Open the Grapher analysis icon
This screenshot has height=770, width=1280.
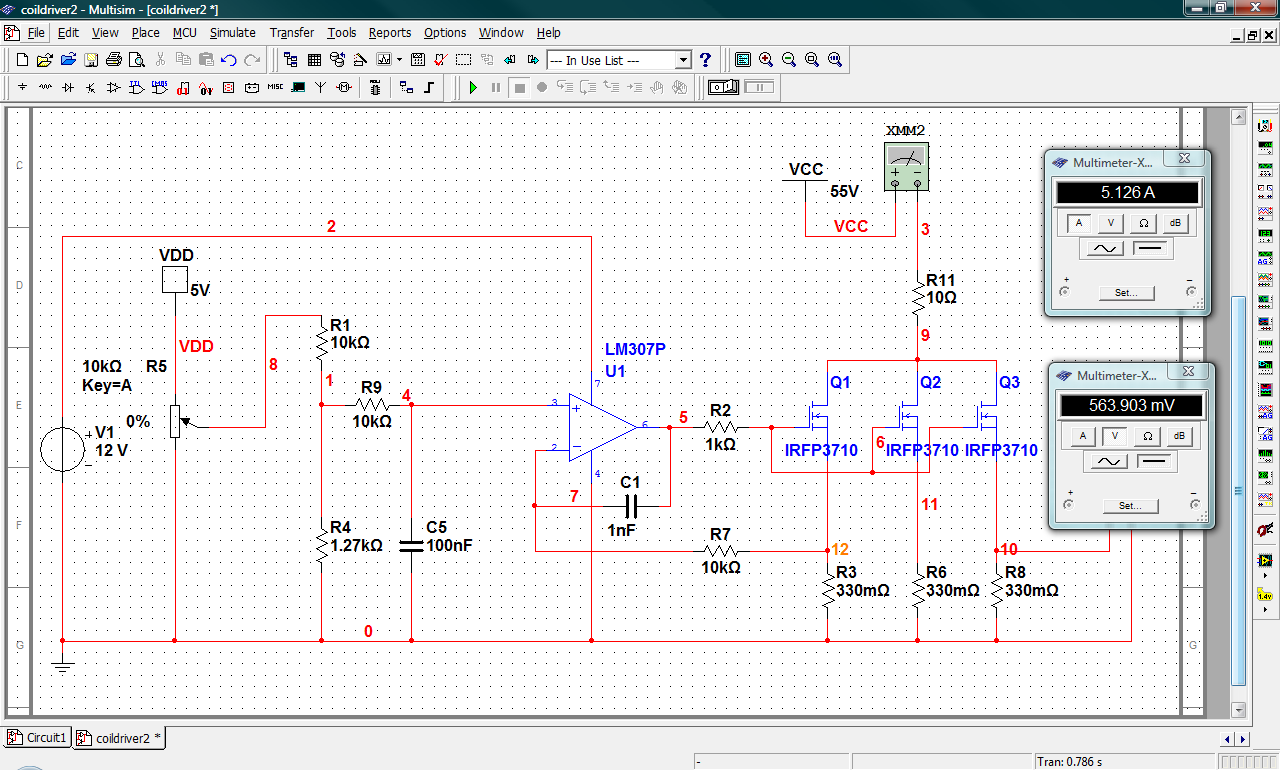coord(384,60)
